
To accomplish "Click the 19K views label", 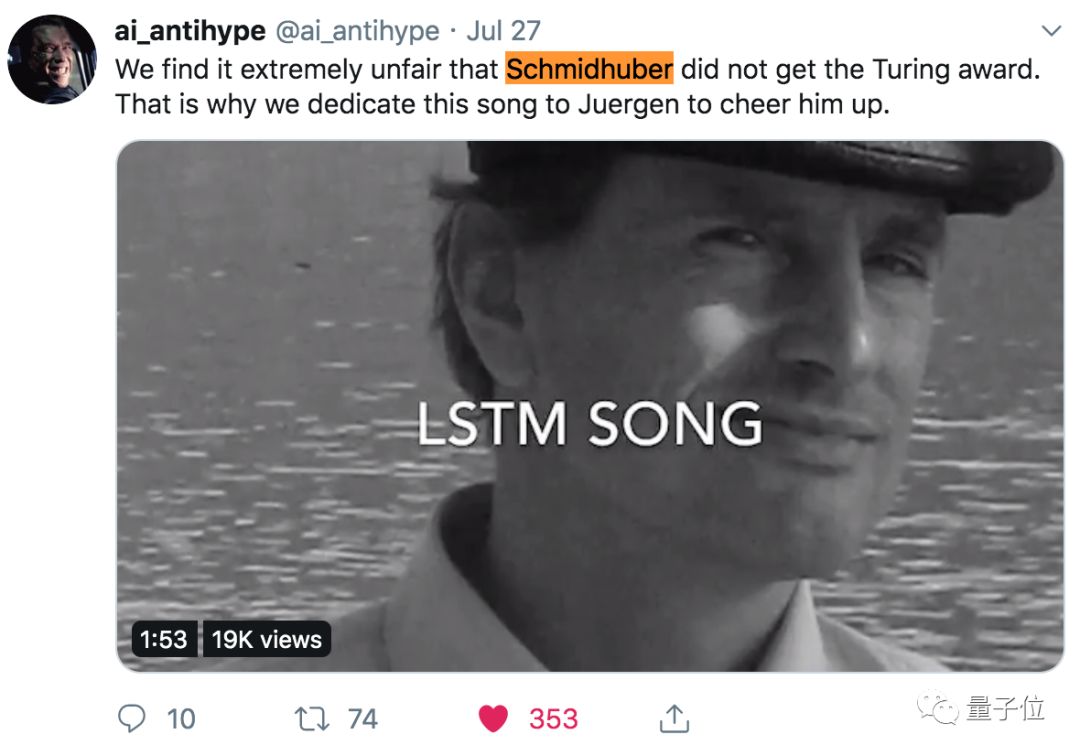I will click(267, 639).
